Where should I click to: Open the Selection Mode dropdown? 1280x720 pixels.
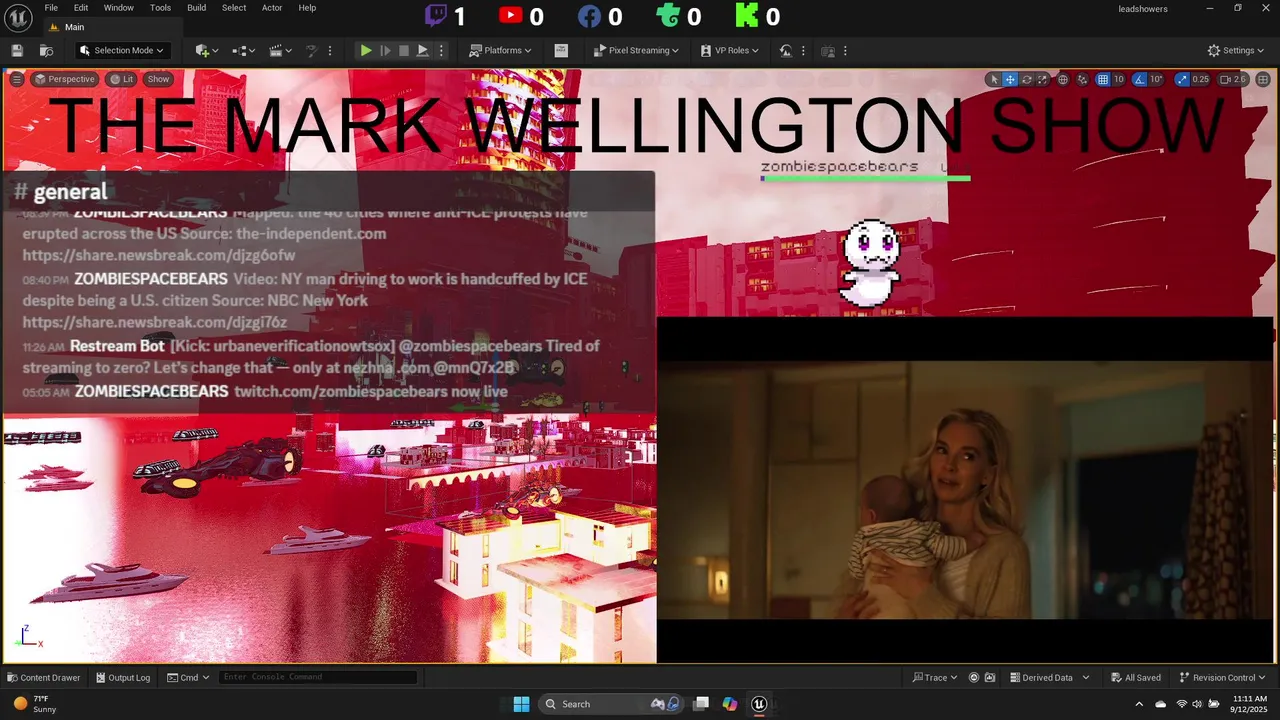(x=122, y=50)
